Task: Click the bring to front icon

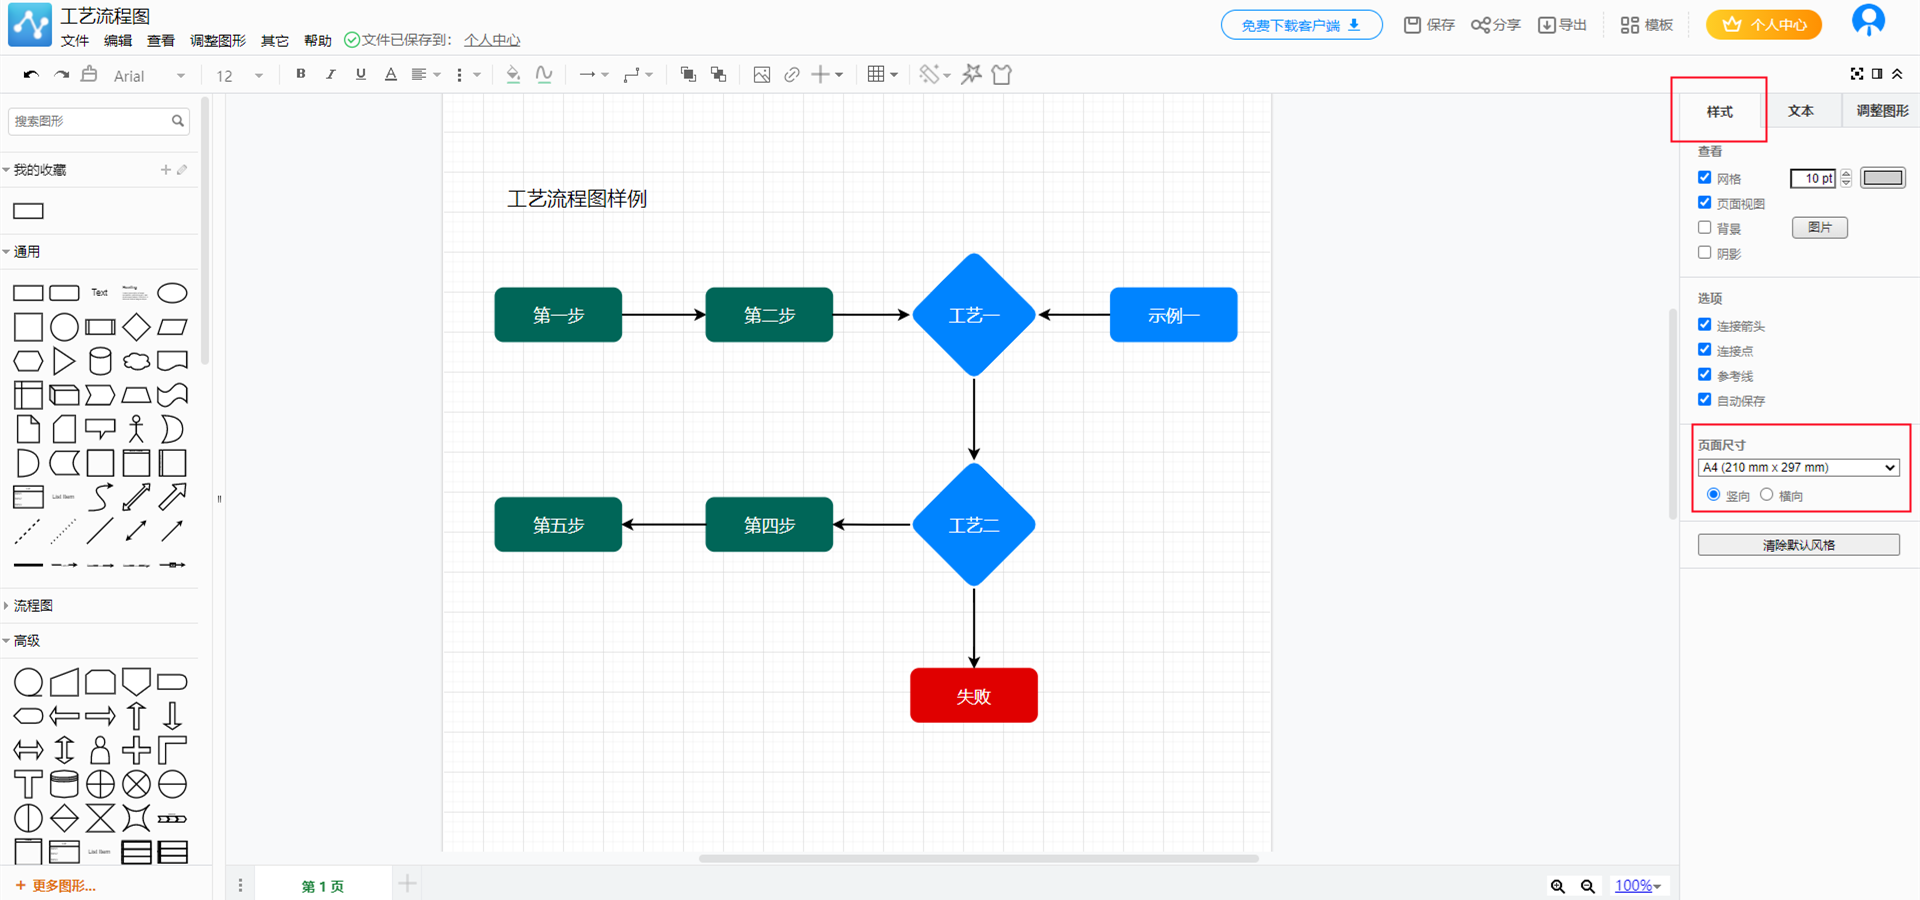Action: coord(688,74)
